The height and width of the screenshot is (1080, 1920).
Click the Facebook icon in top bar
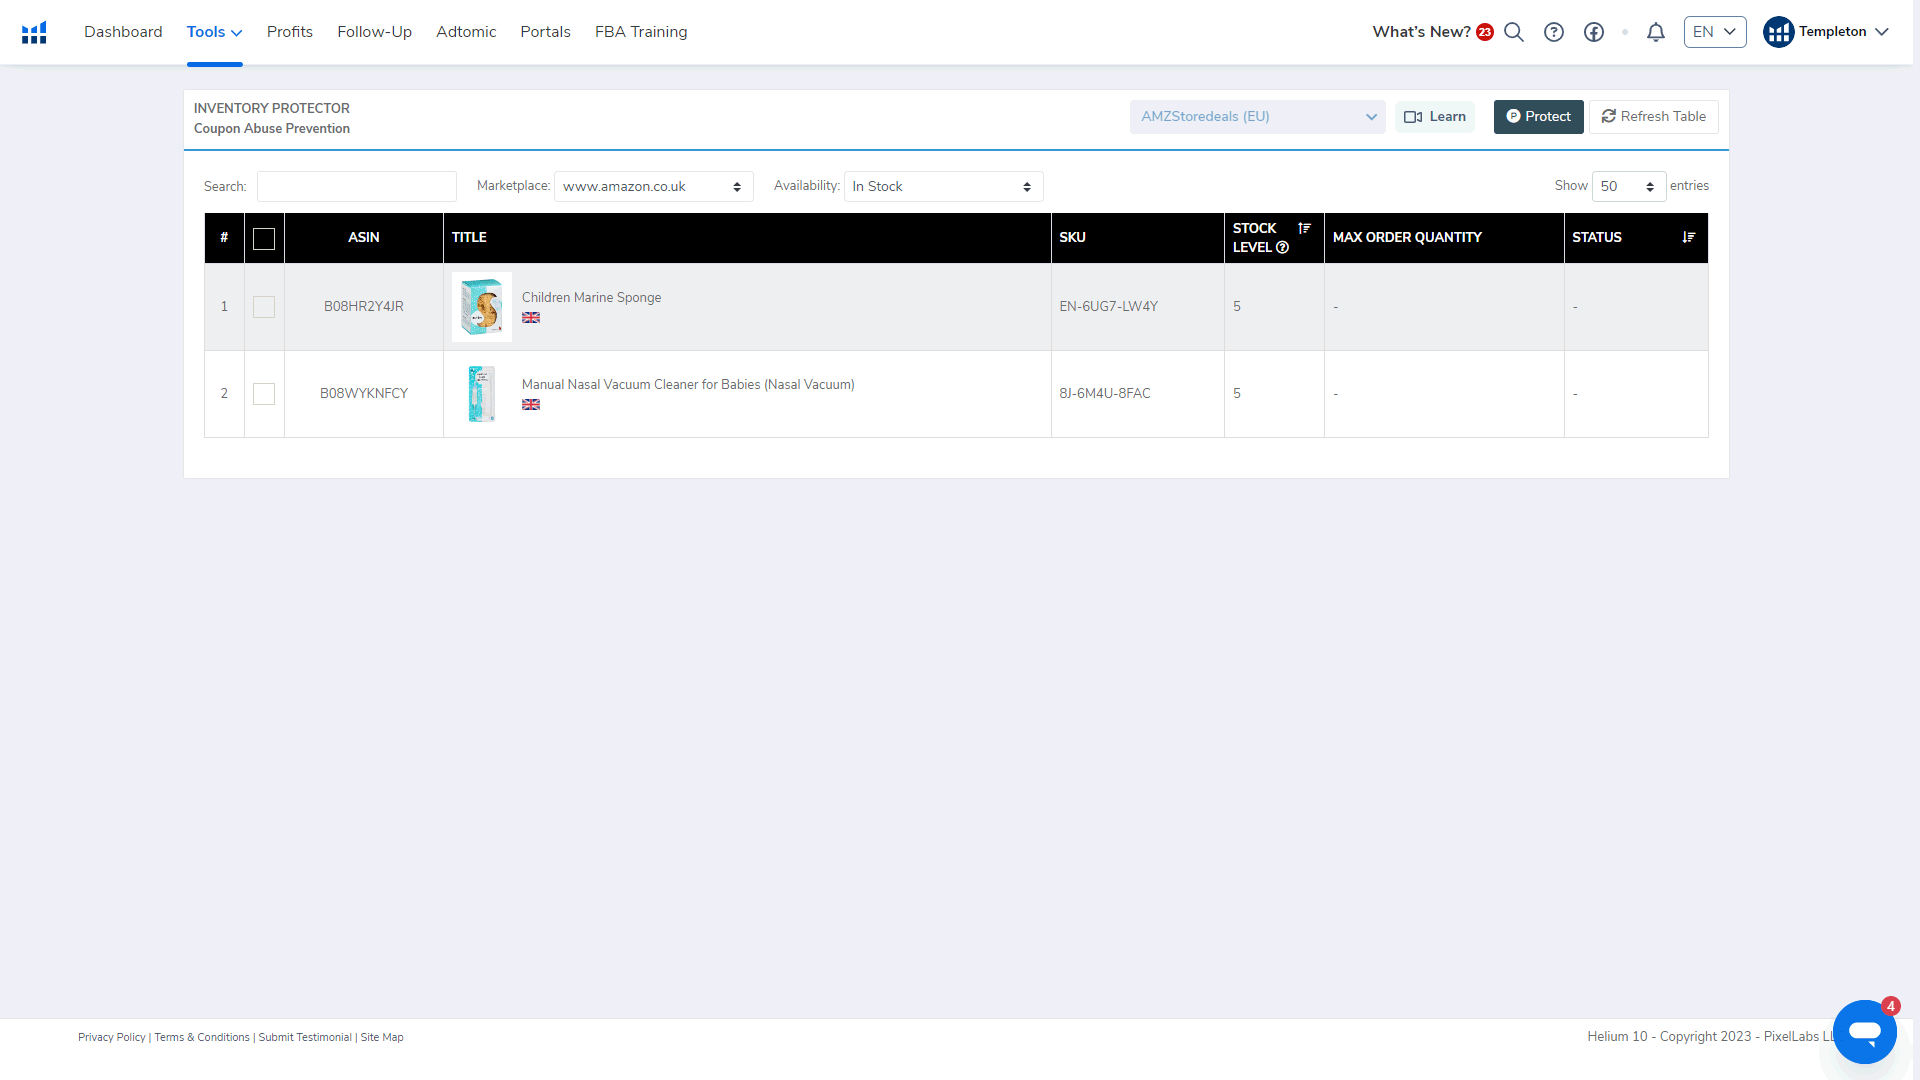1594,32
